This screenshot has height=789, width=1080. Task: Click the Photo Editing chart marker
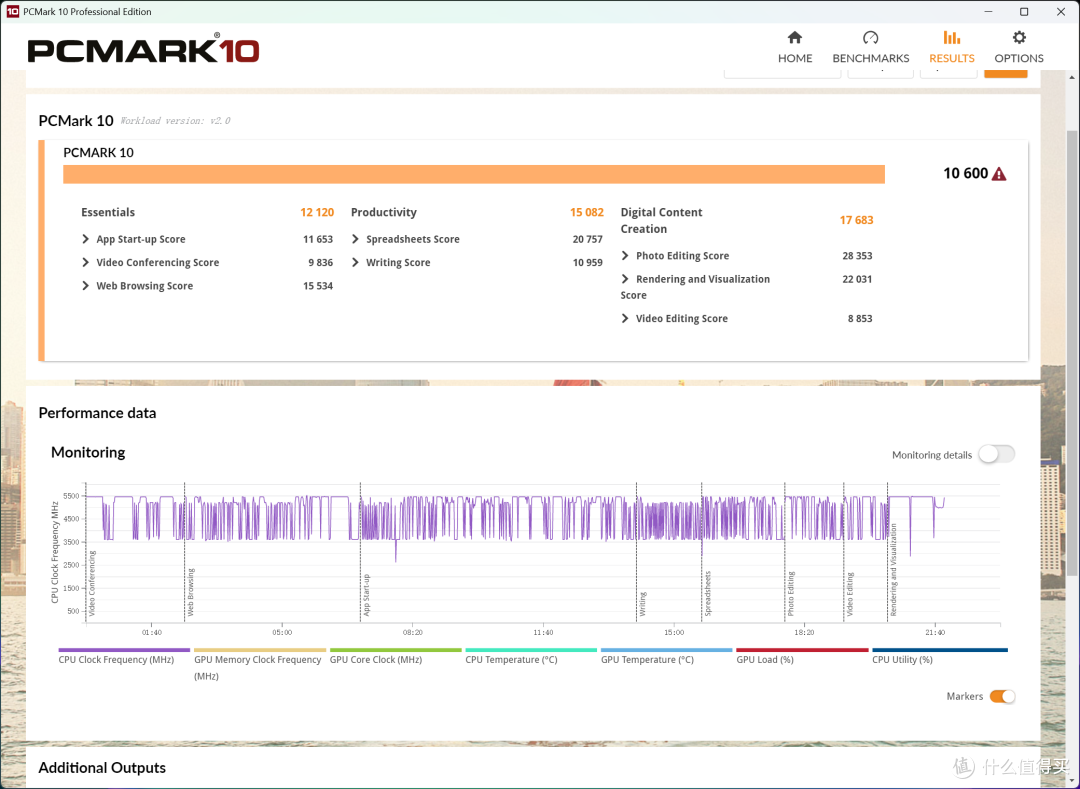click(x=791, y=593)
